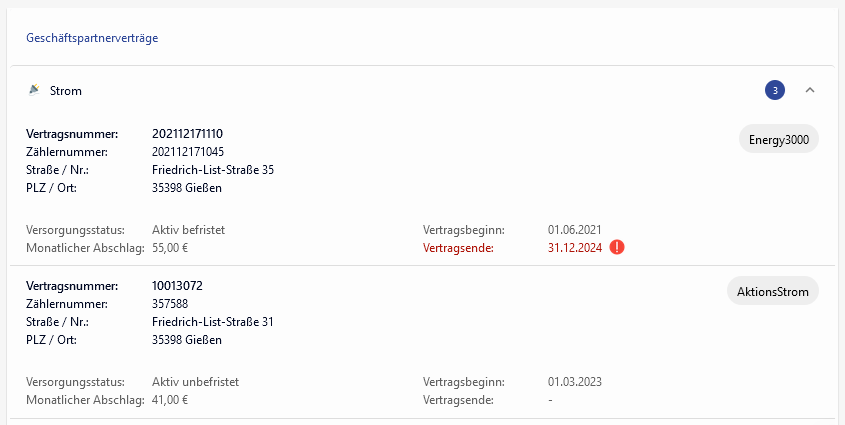Click contract start date 01.03.2023
Screen dimensions: 845x425
click(x=575, y=382)
